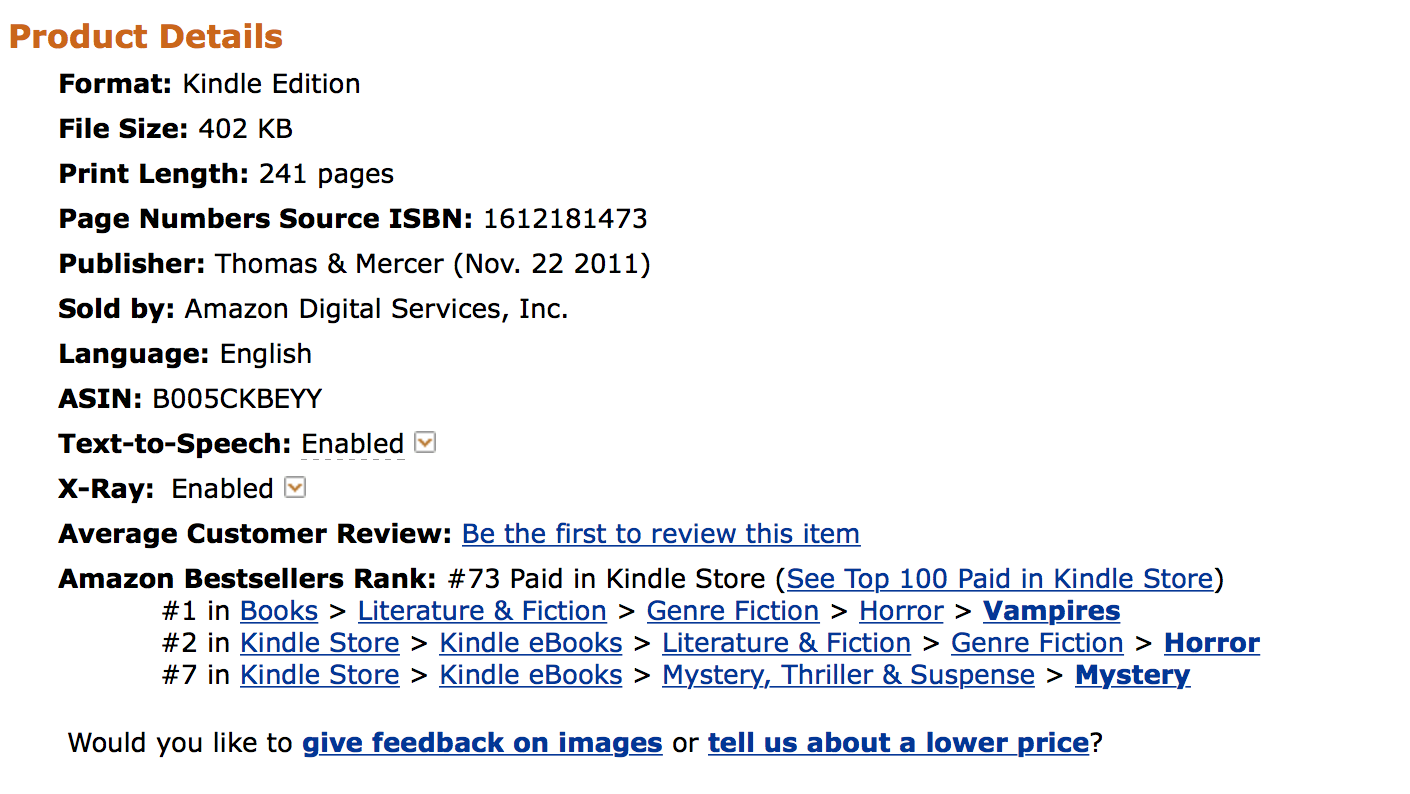Viewport: 1410px width, 794px height.
Task: Click the Horror link before Vampires
Action: pos(901,611)
